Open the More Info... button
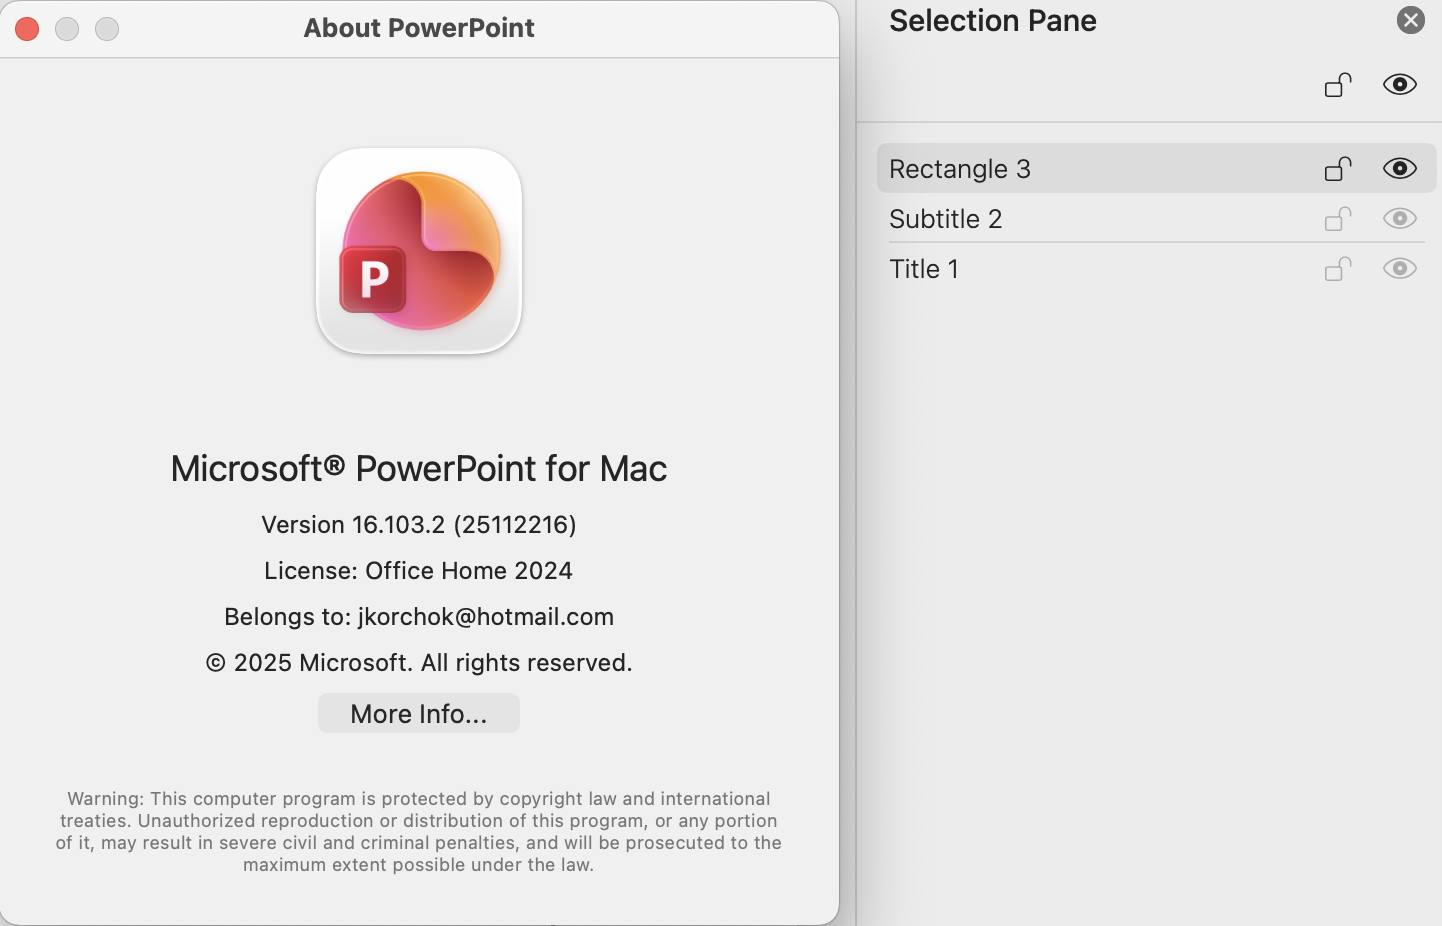The height and width of the screenshot is (926, 1442). pos(419,713)
